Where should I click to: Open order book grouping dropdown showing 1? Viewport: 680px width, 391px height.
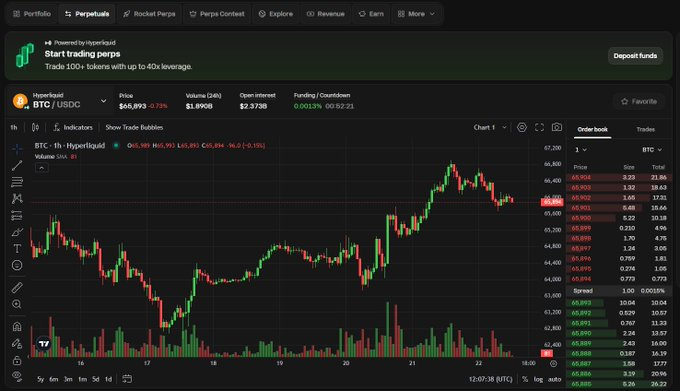point(581,150)
